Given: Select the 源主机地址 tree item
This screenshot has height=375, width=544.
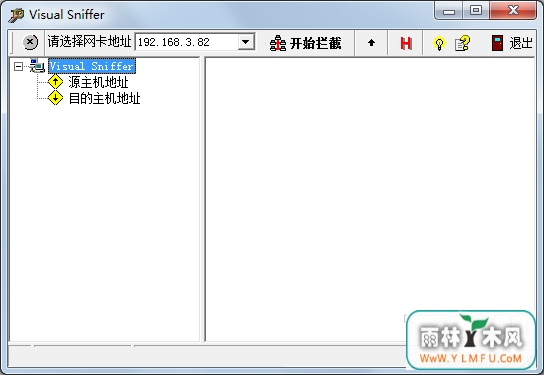Looking at the screenshot, I should [x=98, y=82].
